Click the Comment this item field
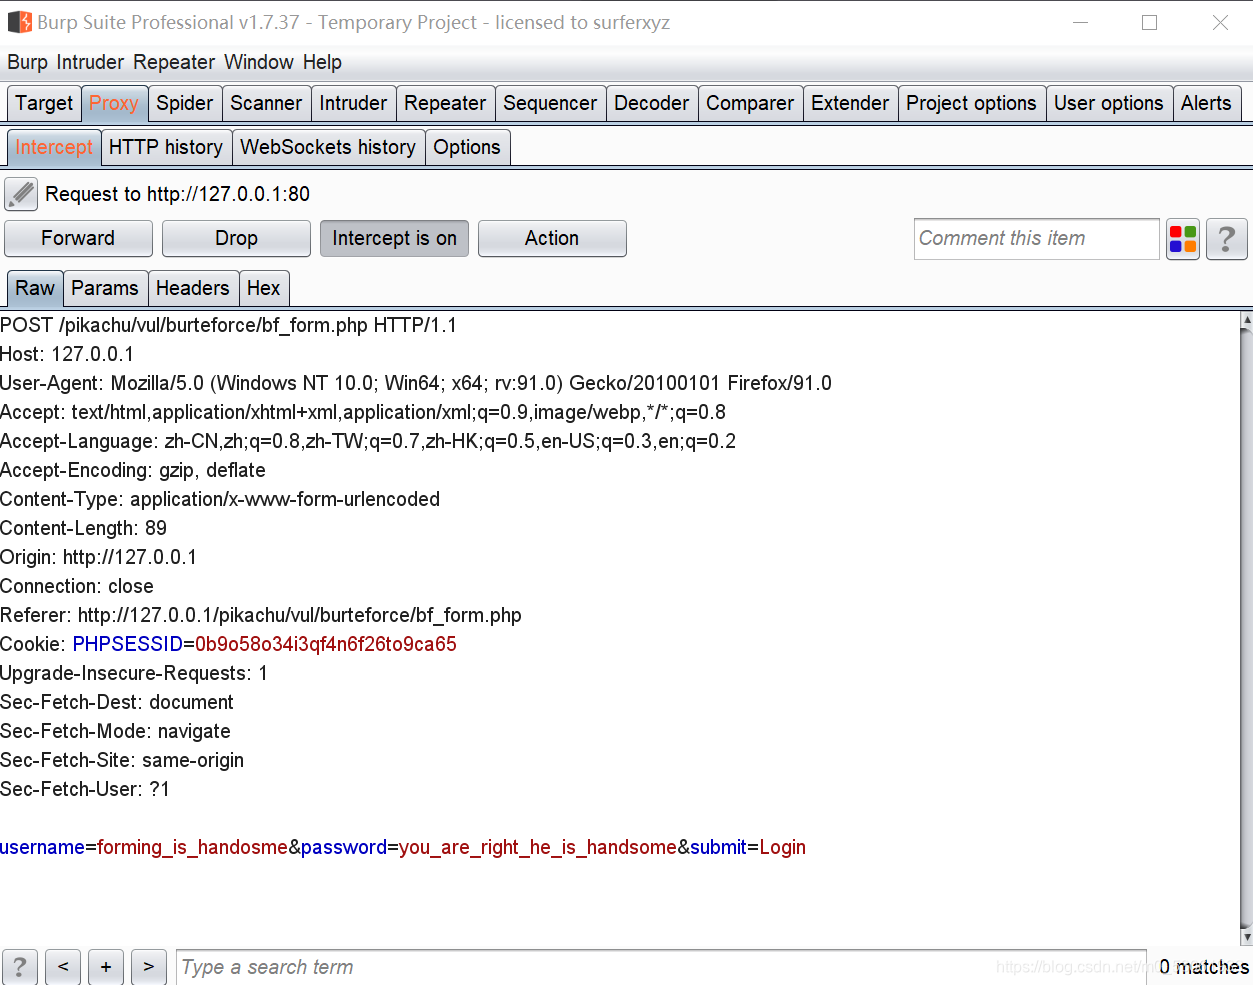 (1036, 239)
